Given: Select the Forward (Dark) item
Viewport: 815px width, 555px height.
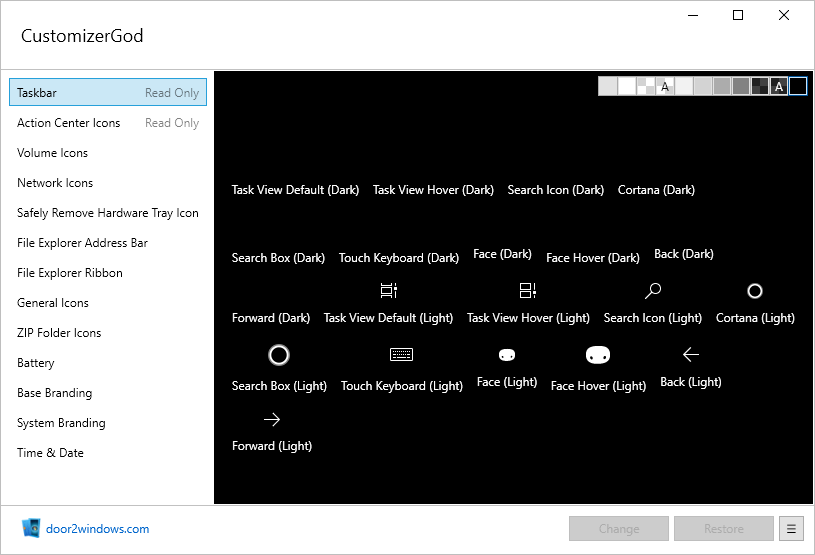Looking at the screenshot, I should click(271, 318).
